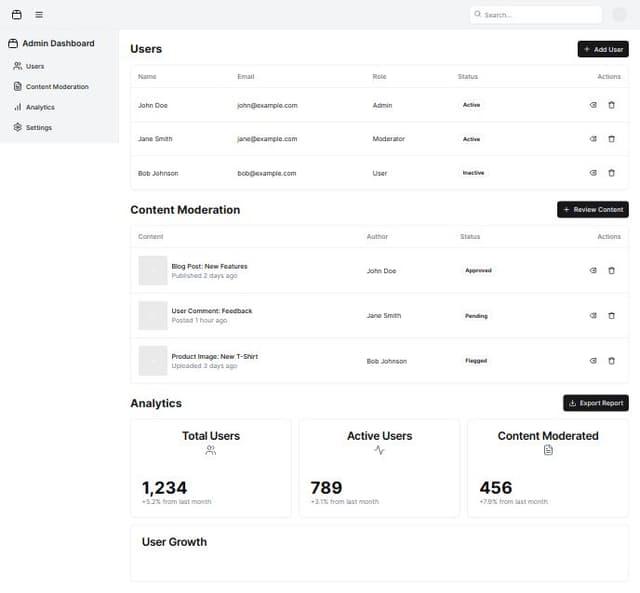
Task: Click Blog Post: New Features title
Action: pos(209,266)
